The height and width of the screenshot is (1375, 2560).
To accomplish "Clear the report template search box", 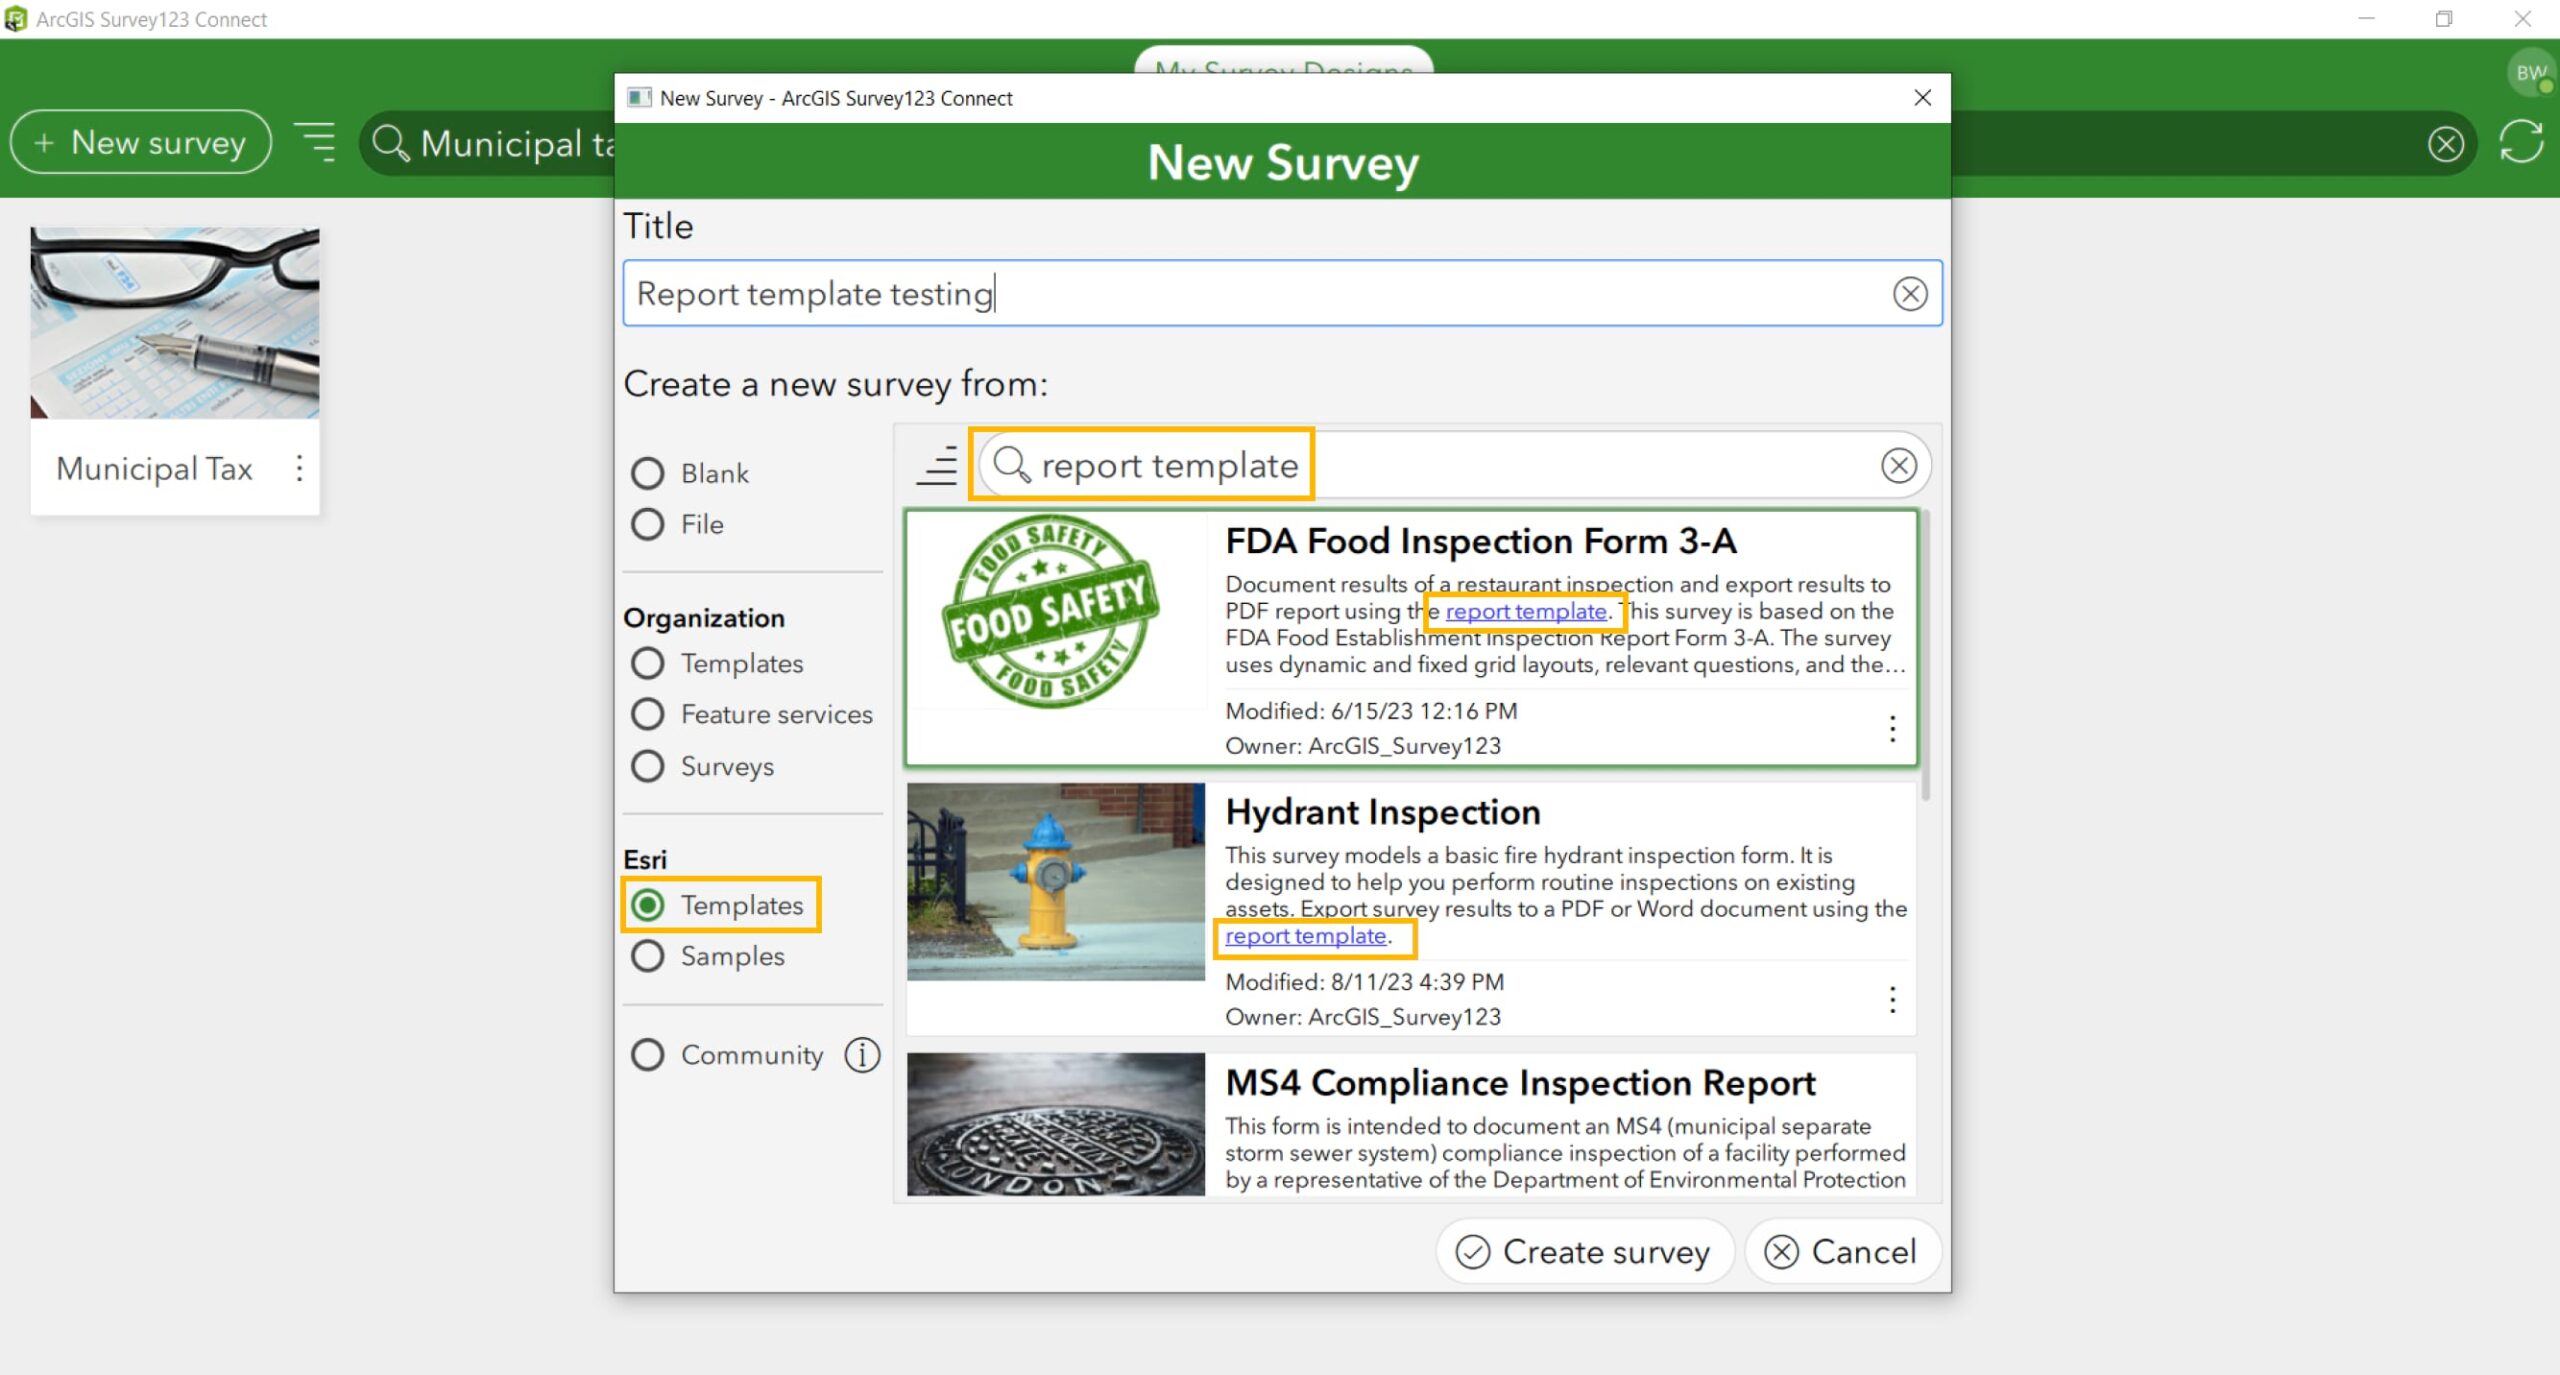I will click(1897, 466).
